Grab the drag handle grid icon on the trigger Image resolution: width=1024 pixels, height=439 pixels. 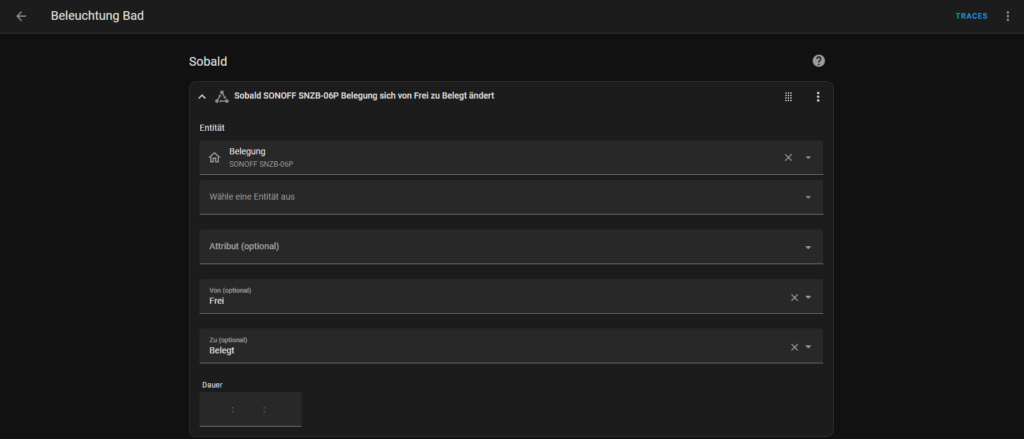tap(788, 97)
